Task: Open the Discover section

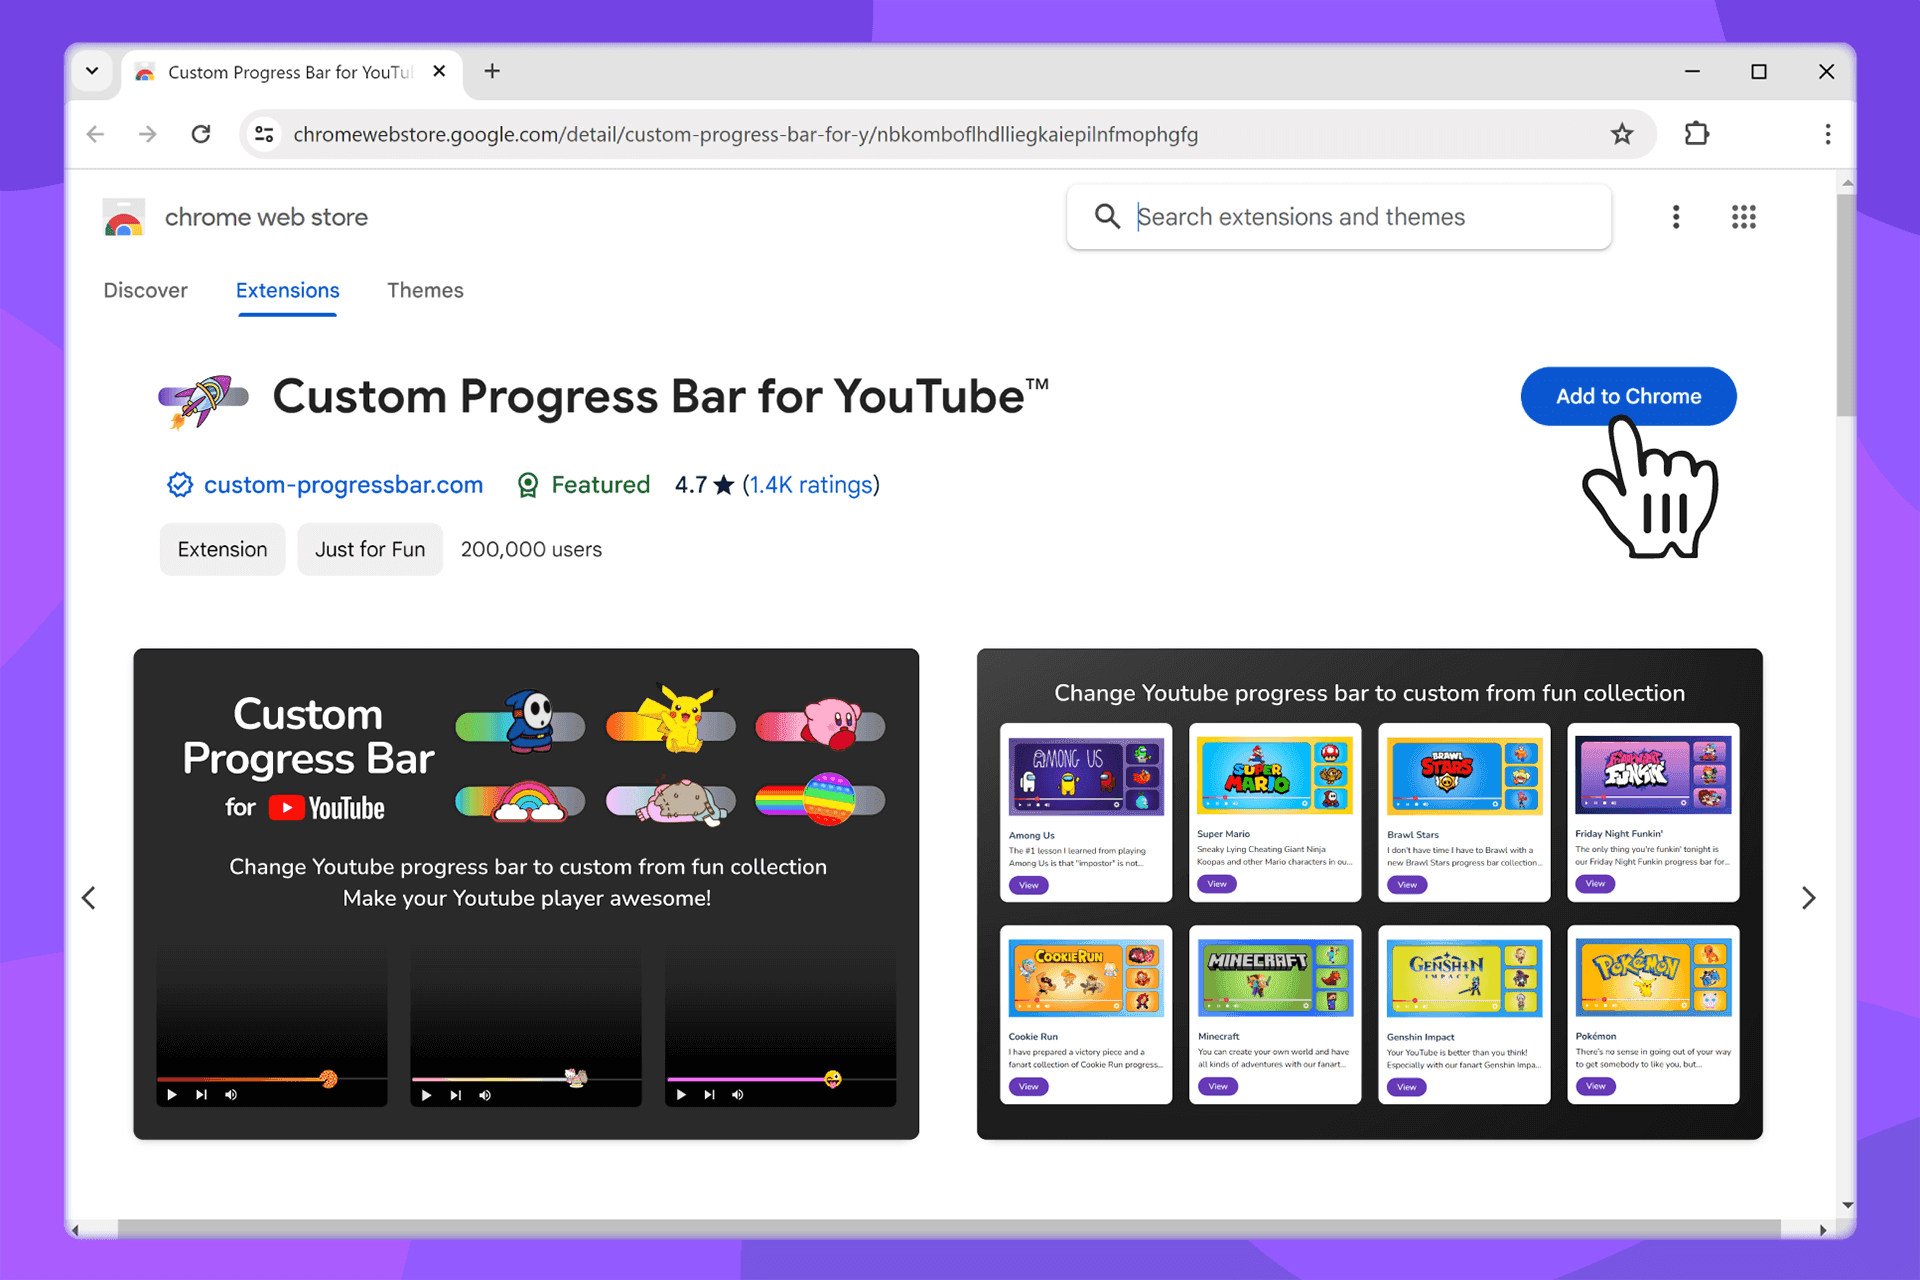Action: coord(146,290)
